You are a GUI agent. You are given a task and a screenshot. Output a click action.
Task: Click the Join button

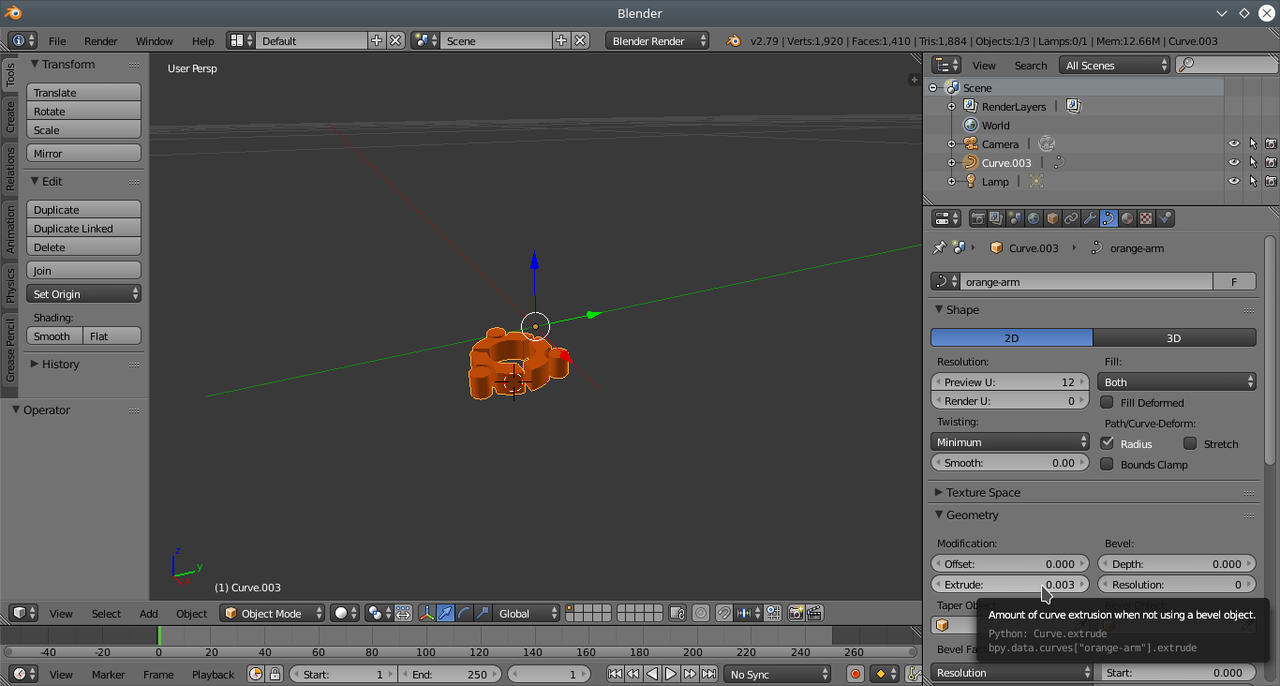[84, 270]
